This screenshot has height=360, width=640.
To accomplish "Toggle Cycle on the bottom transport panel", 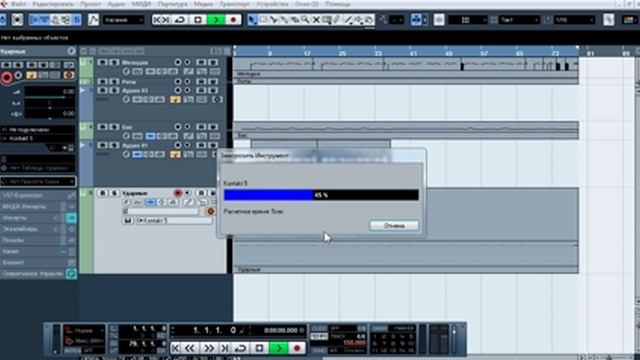I will pos(241,348).
